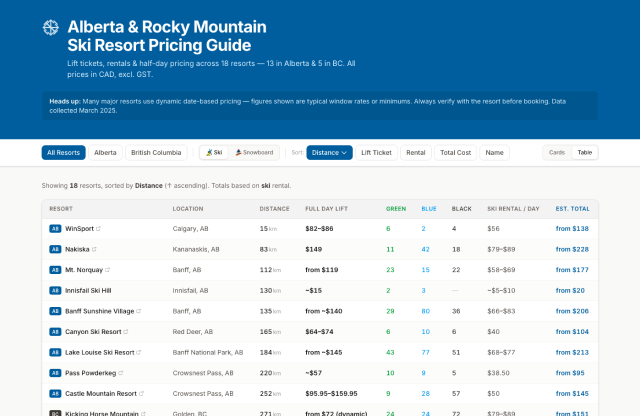This screenshot has width=640, height=416.
Task: Click the AB badge beside Lake Louise
Action: point(55,352)
